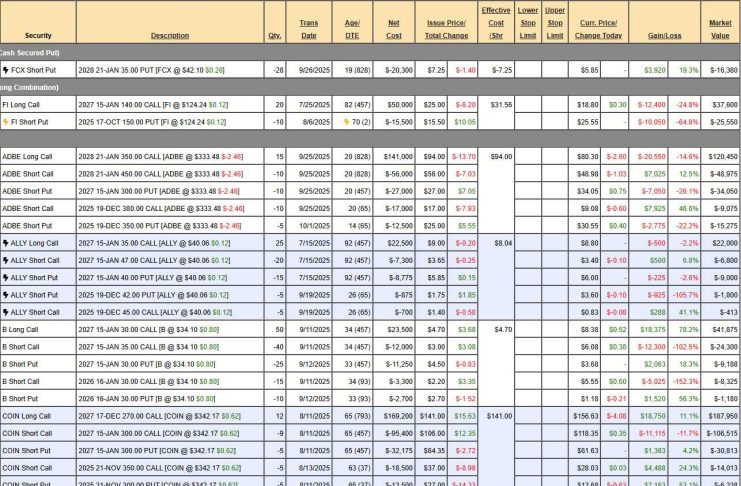Click the Age/DTE column header
The height and width of the screenshot is (486, 741).
(x=354, y=29)
